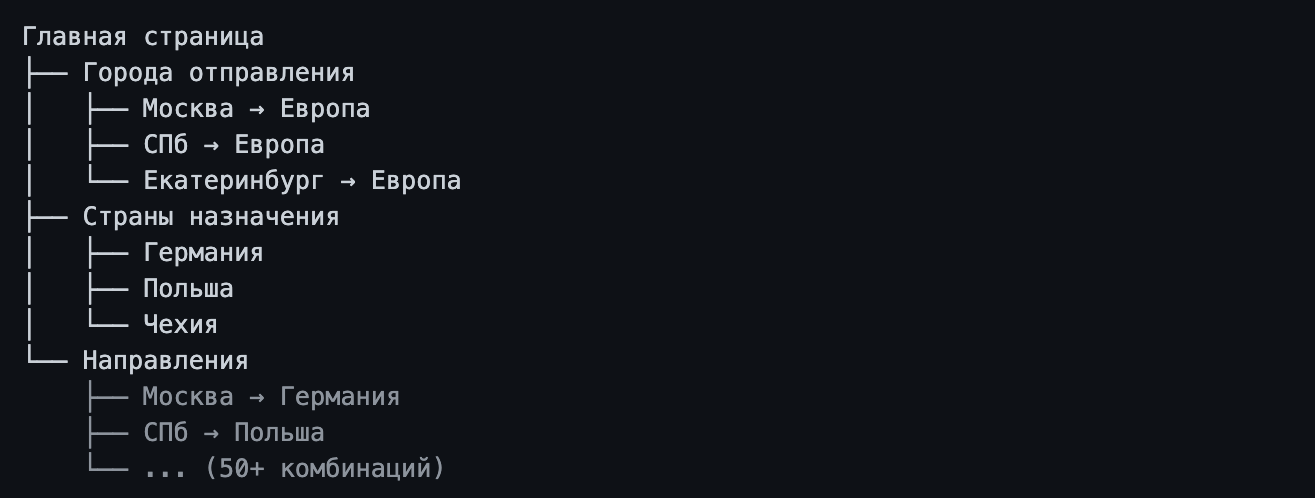Select the Направления branch
This screenshot has width=1315, height=498.
click(x=165, y=361)
